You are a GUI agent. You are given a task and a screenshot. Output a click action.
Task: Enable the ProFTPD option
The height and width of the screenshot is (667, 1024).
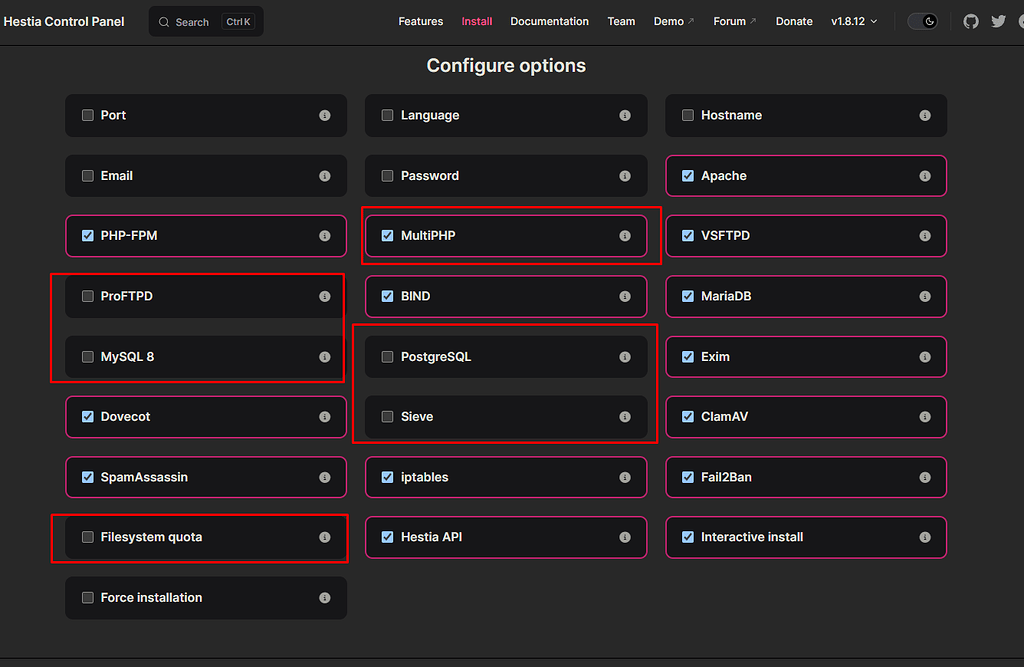coord(87,296)
